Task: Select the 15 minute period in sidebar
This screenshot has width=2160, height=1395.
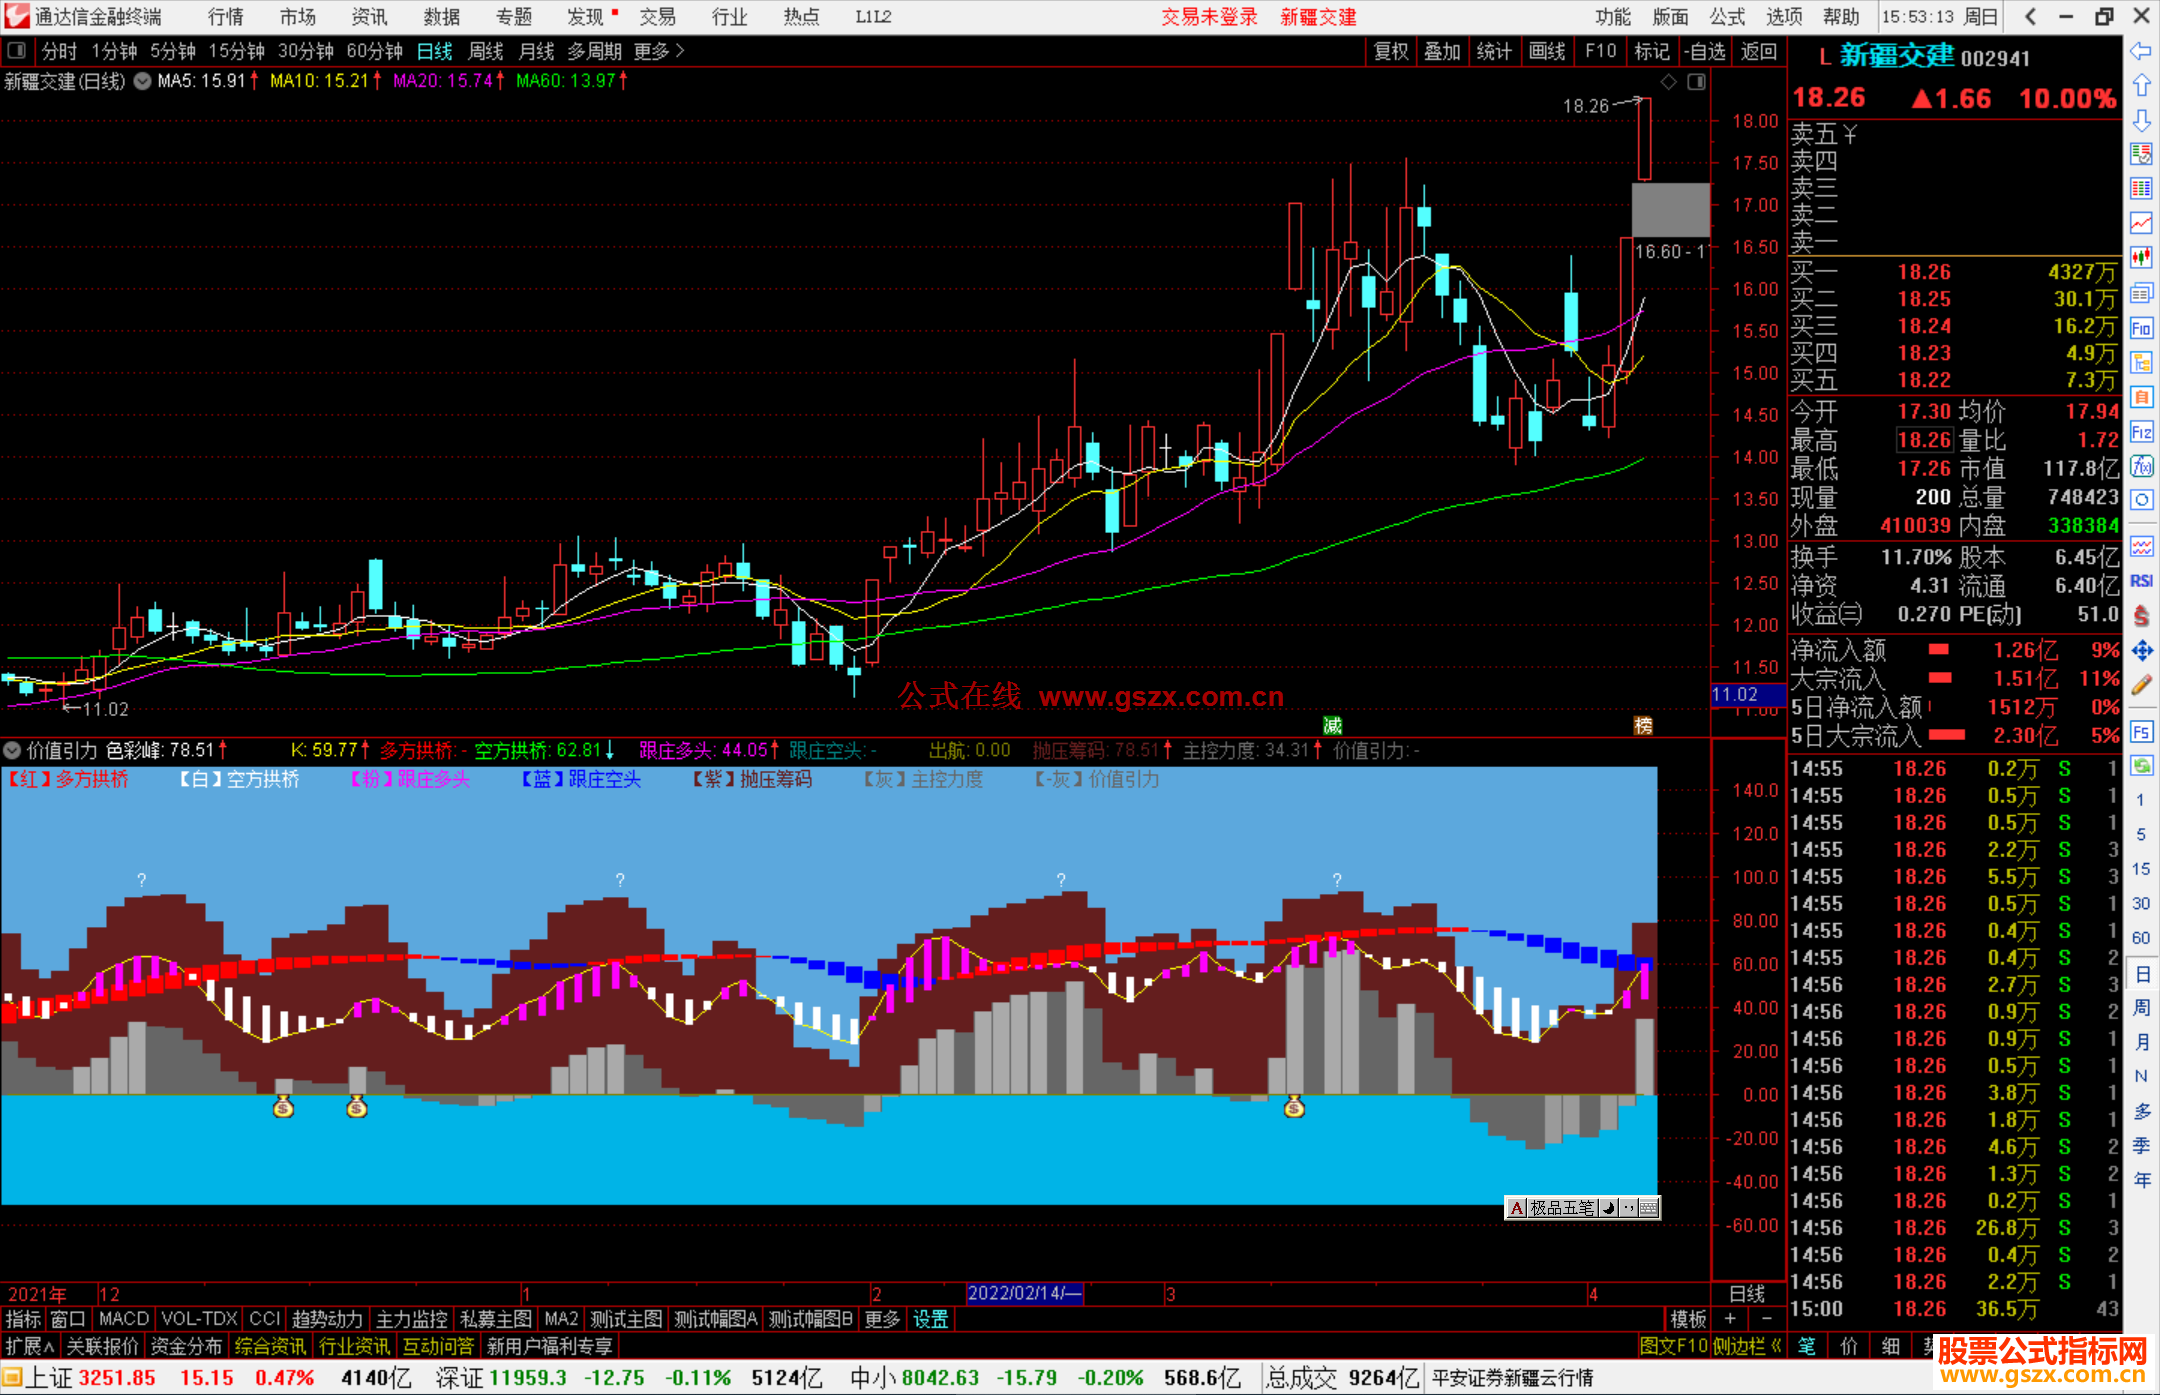Action: 2141,869
